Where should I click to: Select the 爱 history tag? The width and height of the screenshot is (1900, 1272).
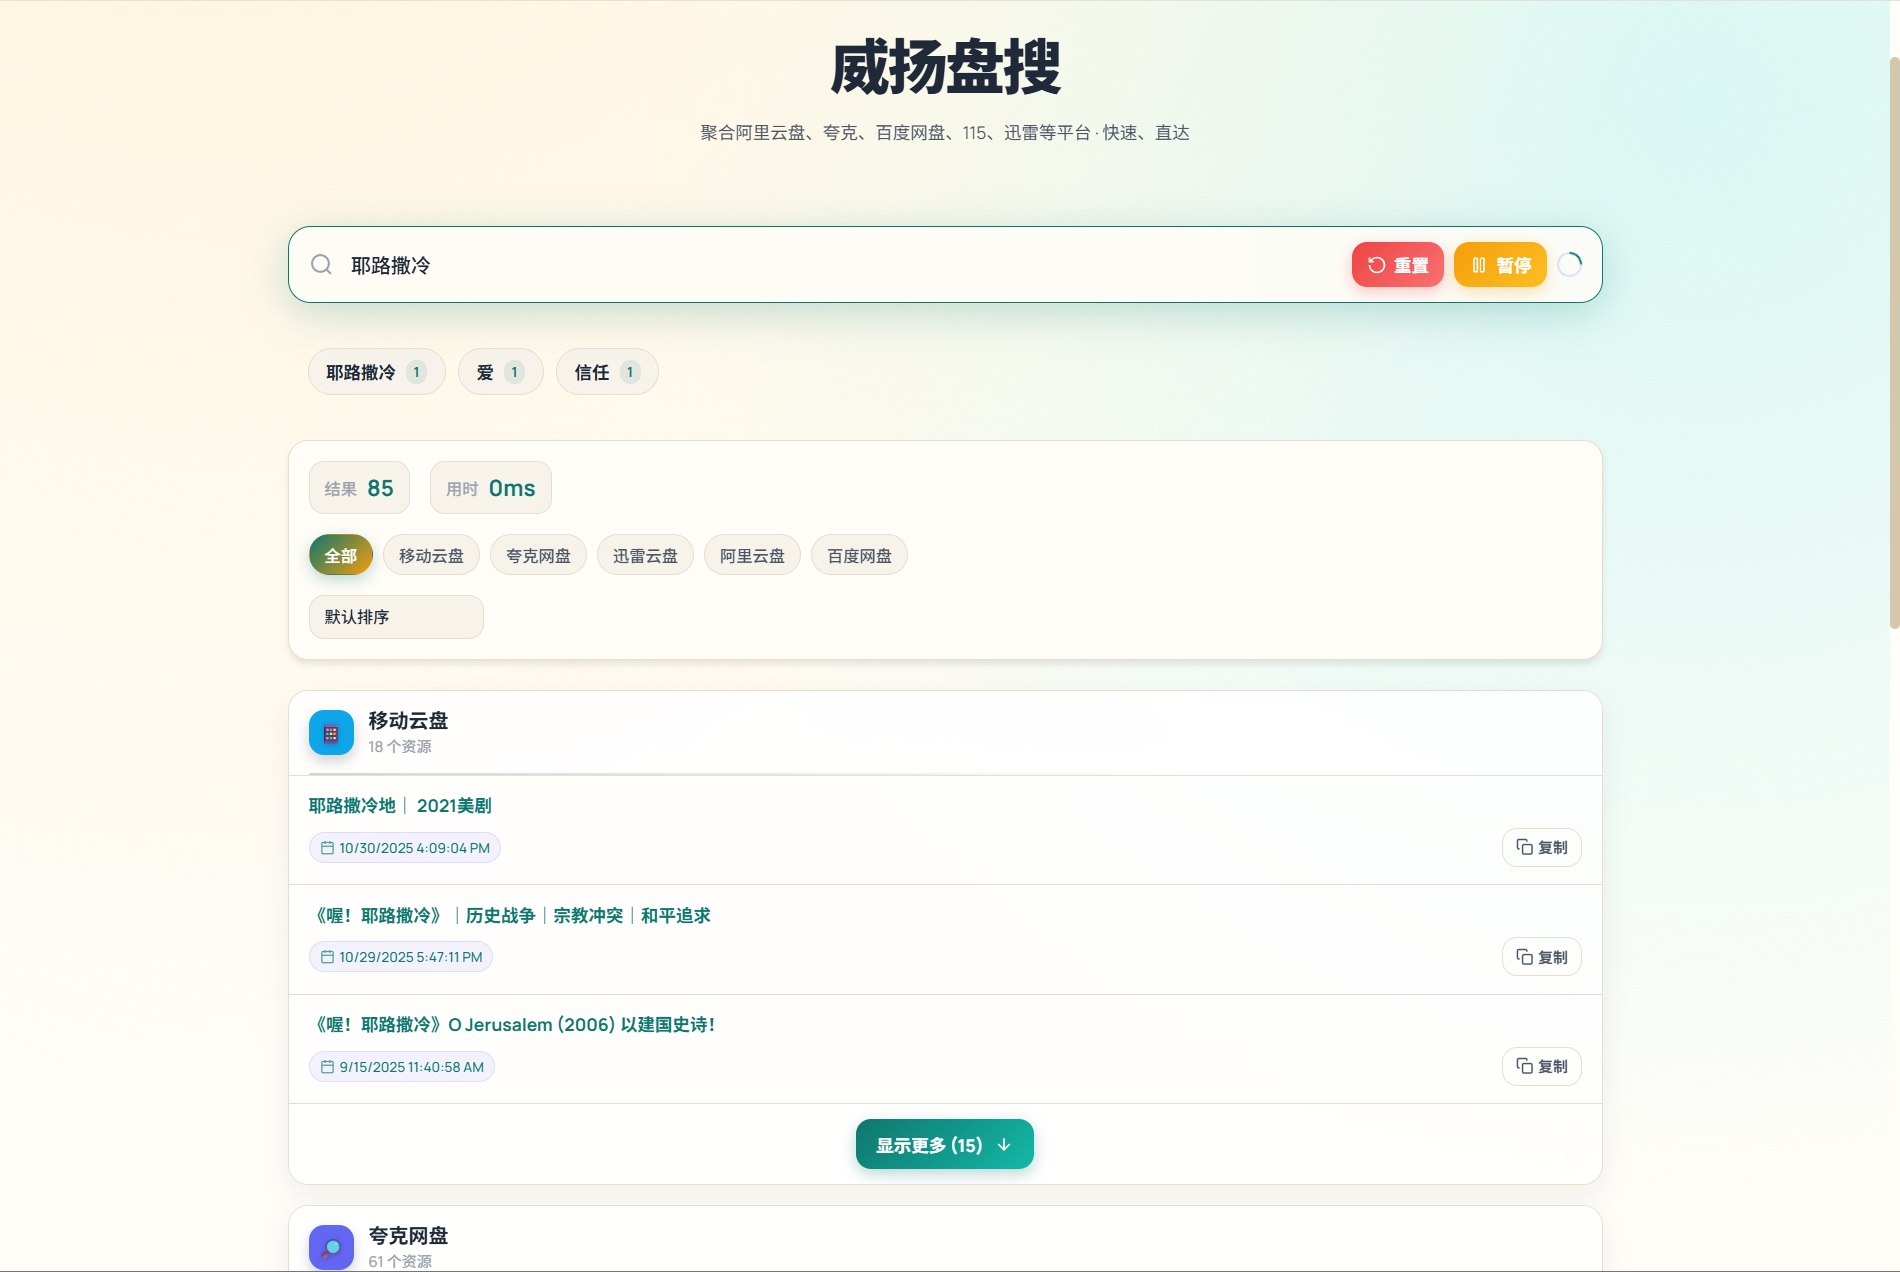coord(500,372)
